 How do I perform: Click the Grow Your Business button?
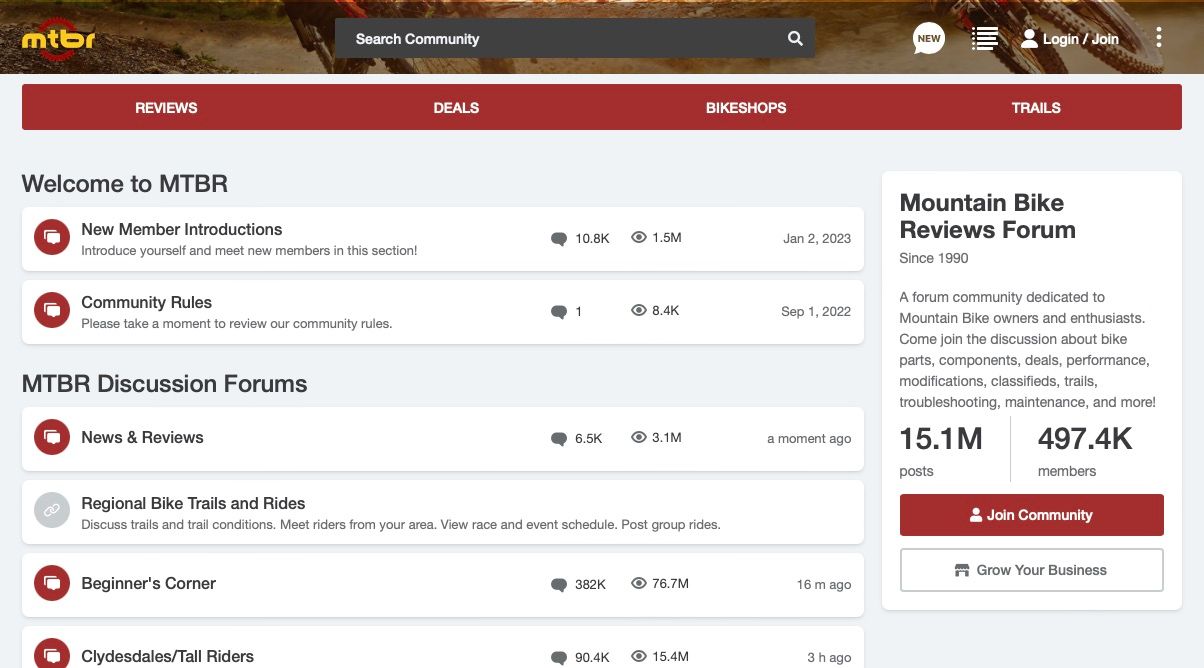click(1032, 570)
